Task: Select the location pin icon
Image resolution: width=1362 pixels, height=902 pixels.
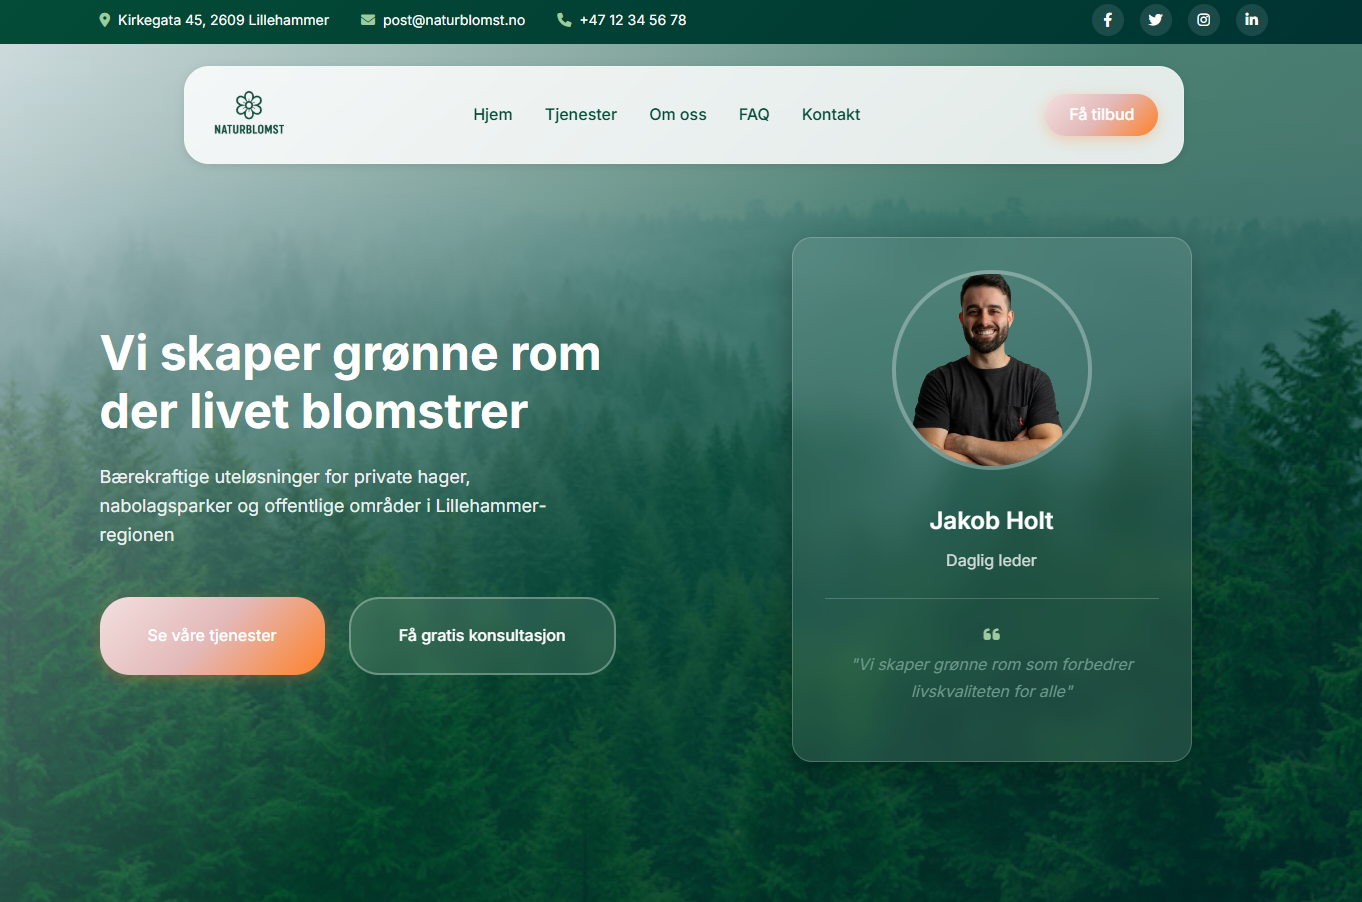Action: tap(104, 20)
